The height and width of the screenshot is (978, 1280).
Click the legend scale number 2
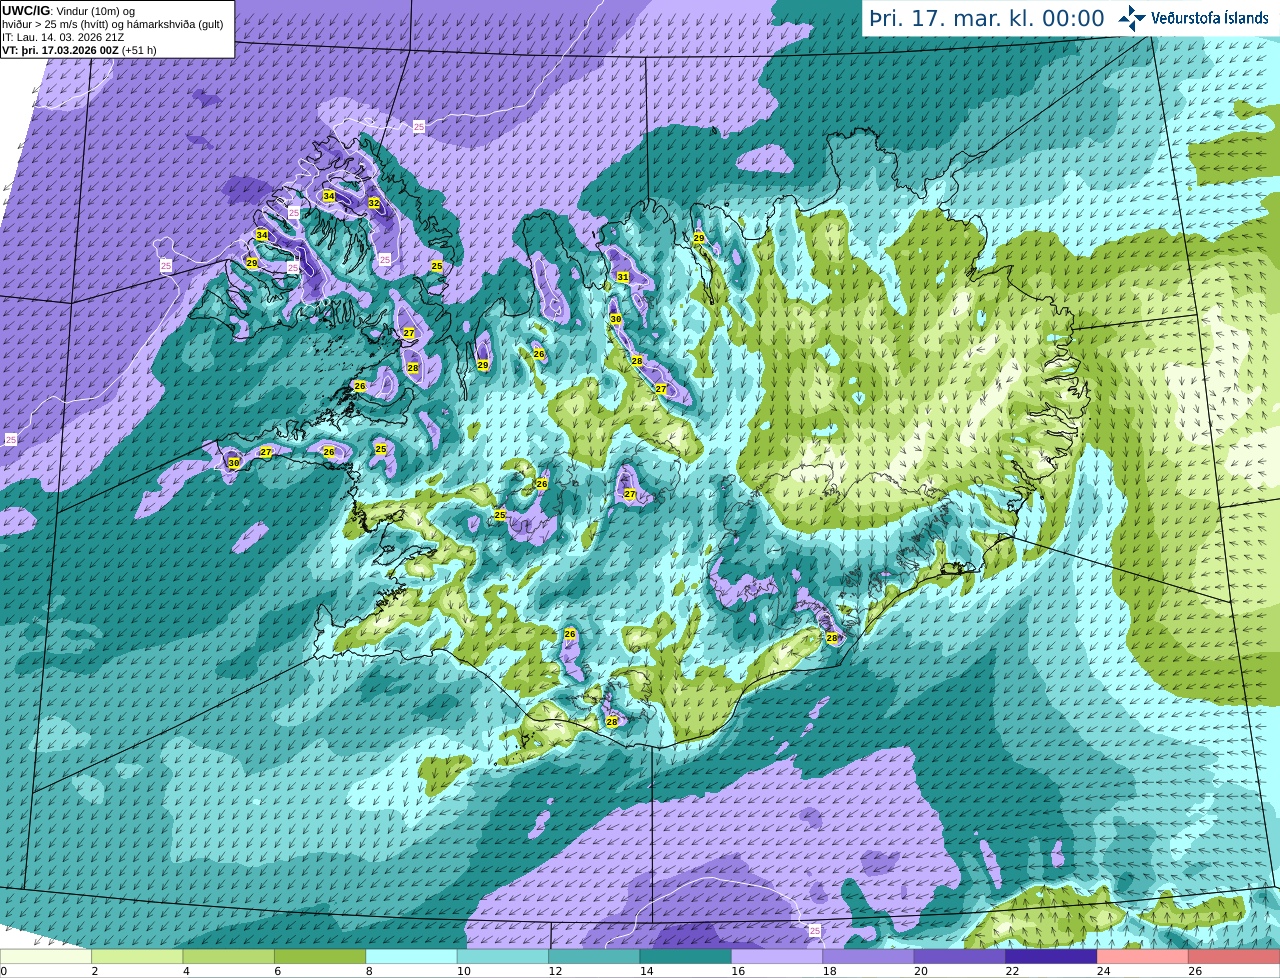(x=95, y=971)
